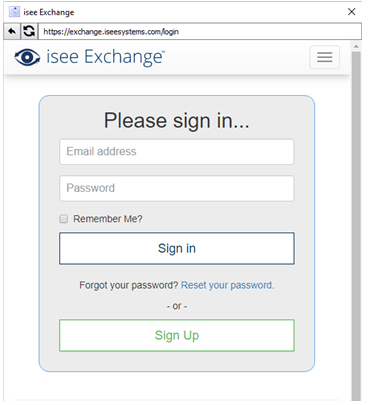Click the window's app icon in title bar
Screen dimensions: 372x405
(14, 12)
